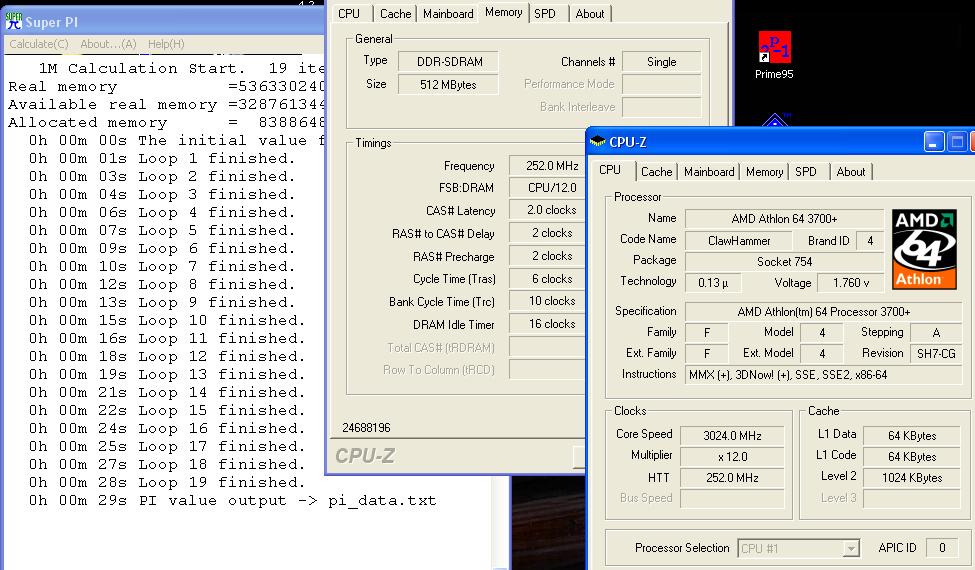This screenshot has width=975, height=570.
Task: Click the Core Speed value 3024.0 MHz
Action: coord(732,436)
